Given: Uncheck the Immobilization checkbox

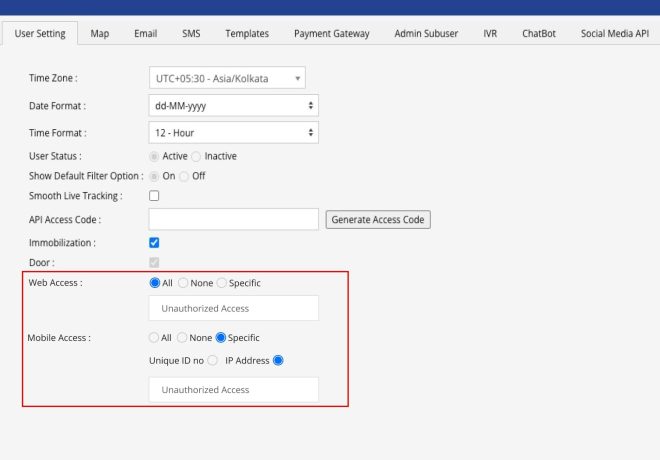Looking at the screenshot, I should (x=154, y=242).
